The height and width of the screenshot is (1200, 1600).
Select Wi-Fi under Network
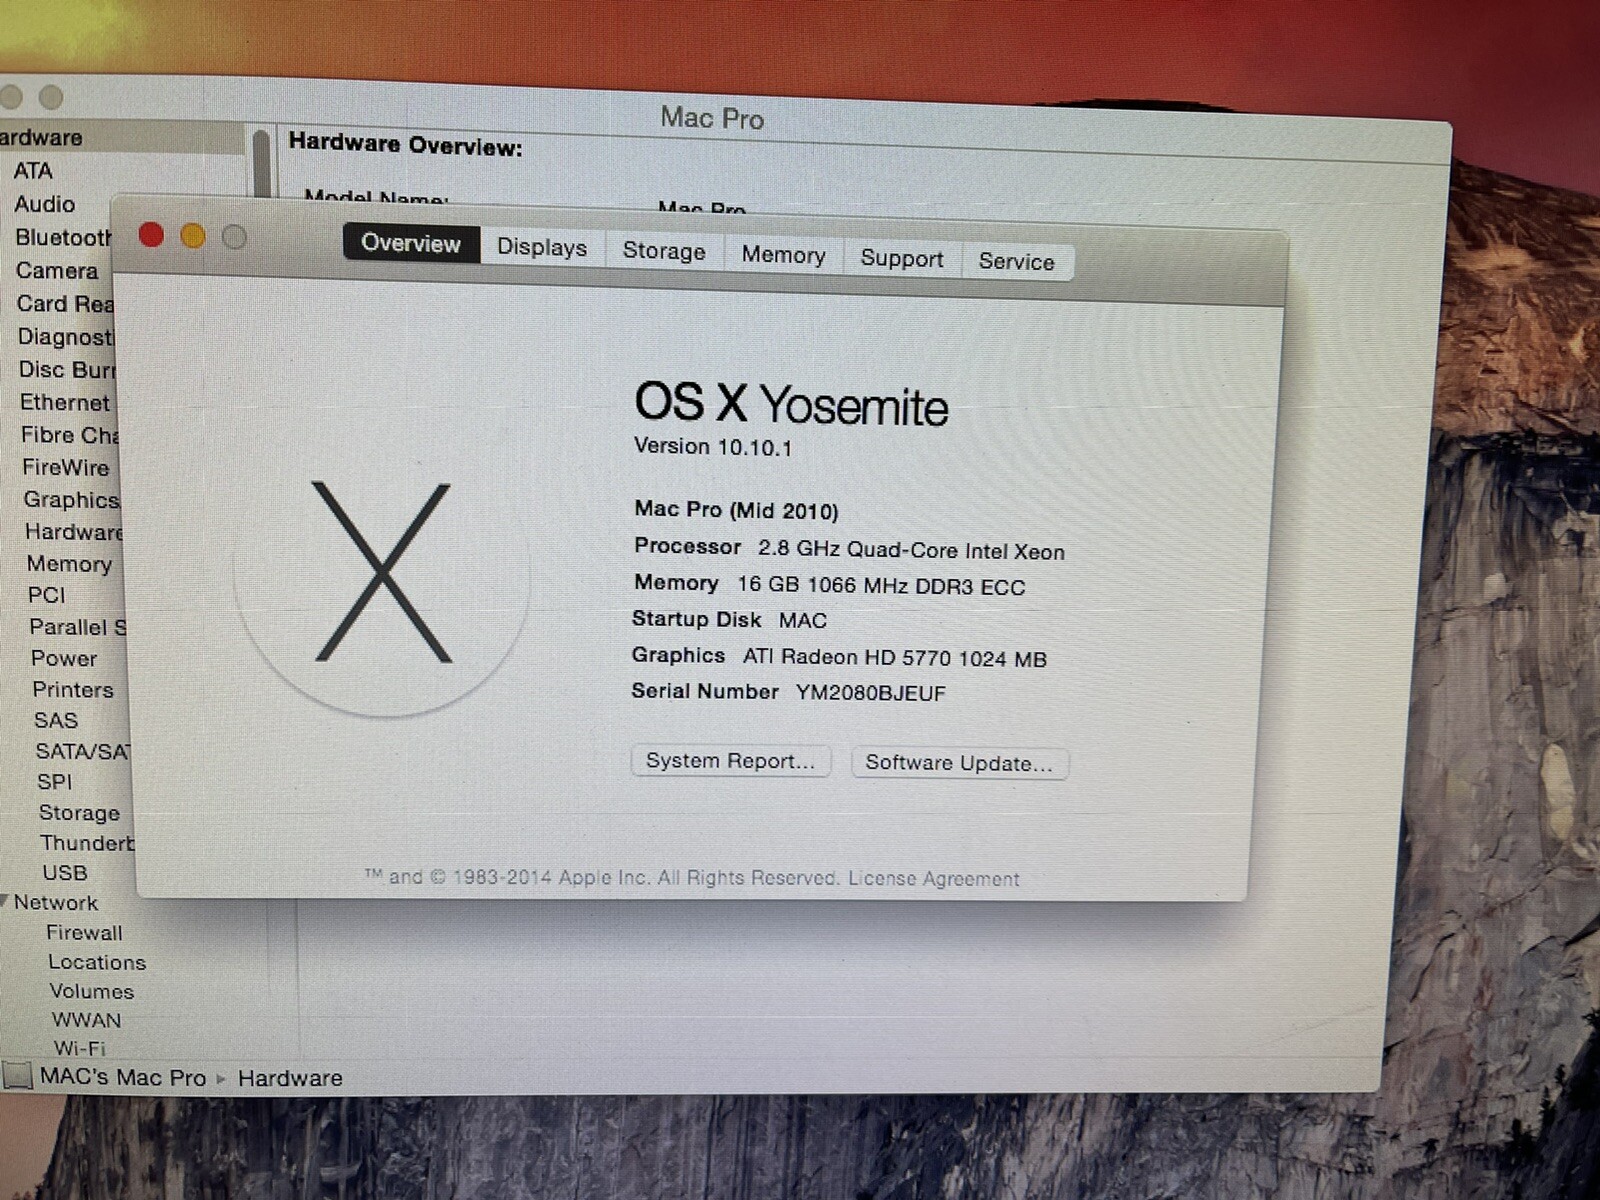pos(80,1048)
